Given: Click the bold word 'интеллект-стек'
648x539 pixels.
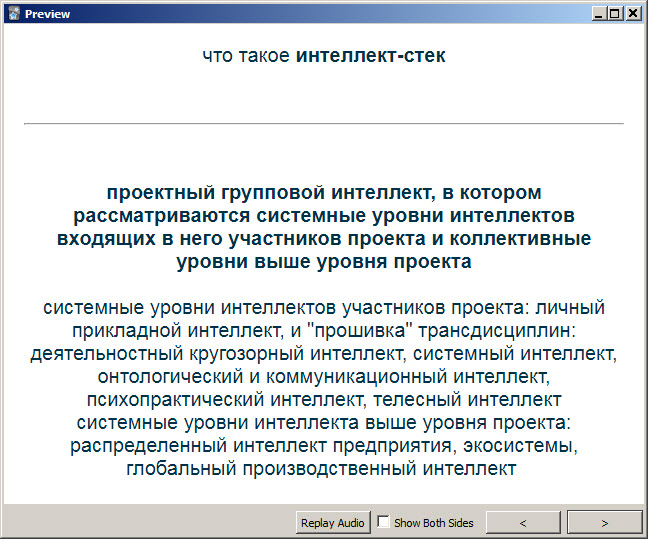Looking at the screenshot, I should point(370,55).
